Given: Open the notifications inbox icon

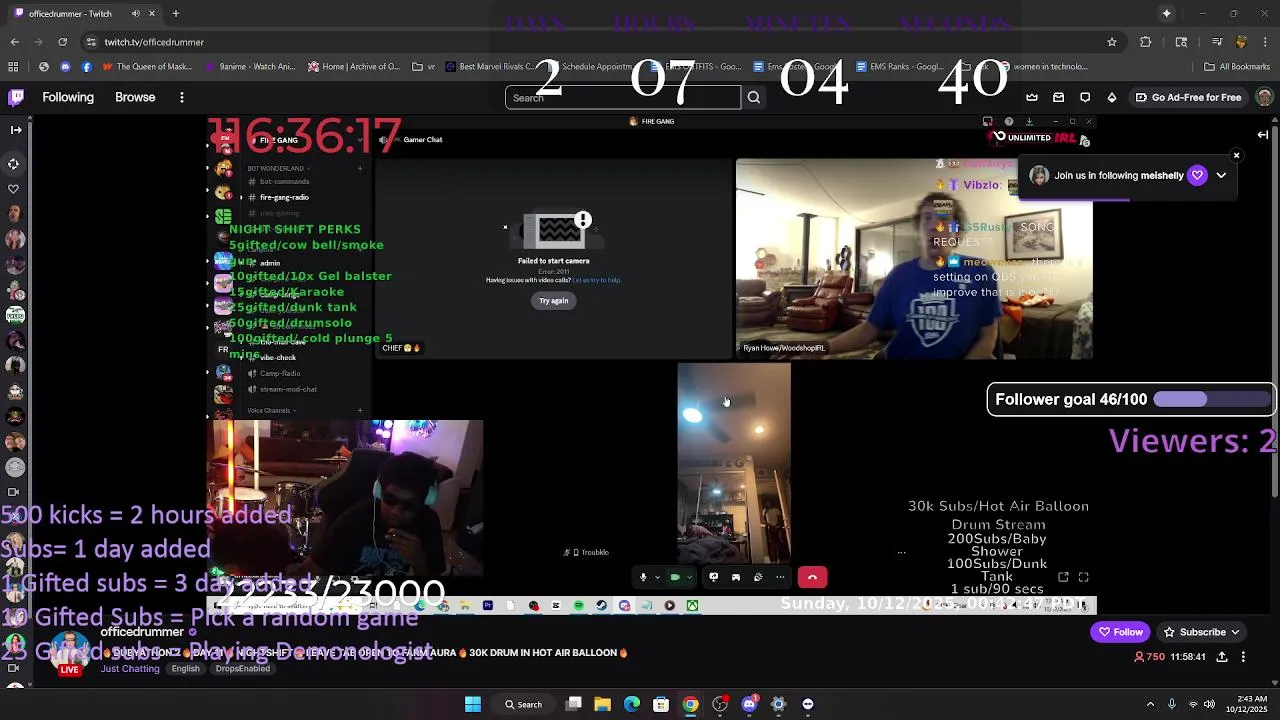Looking at the screenshot, I should pyautogui.click(x=1058, y=97).
